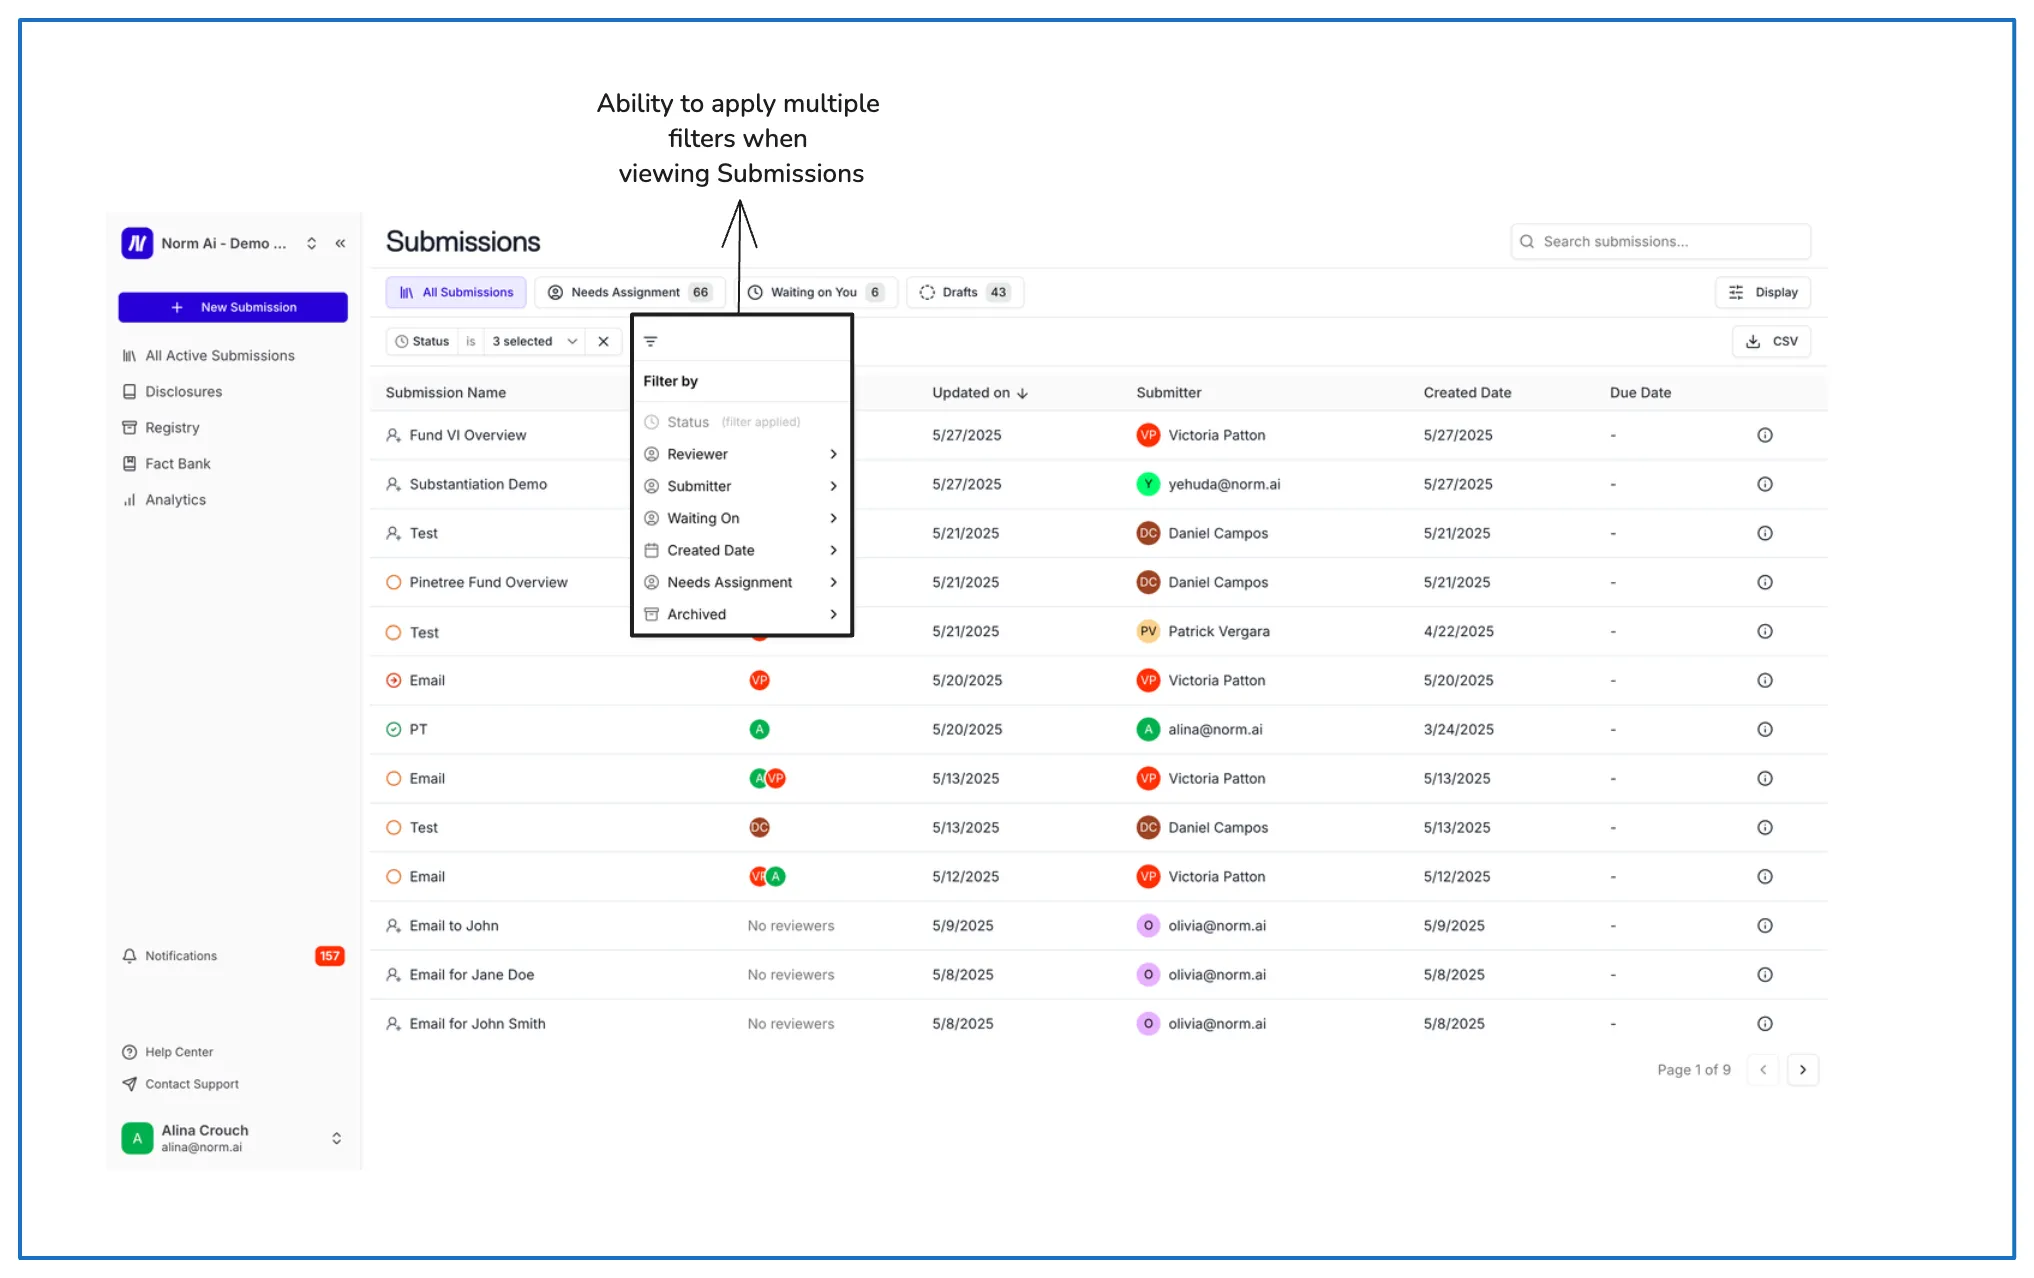
Task: Go to the next page with the right arrow
Action: tap(1802, 1069)
